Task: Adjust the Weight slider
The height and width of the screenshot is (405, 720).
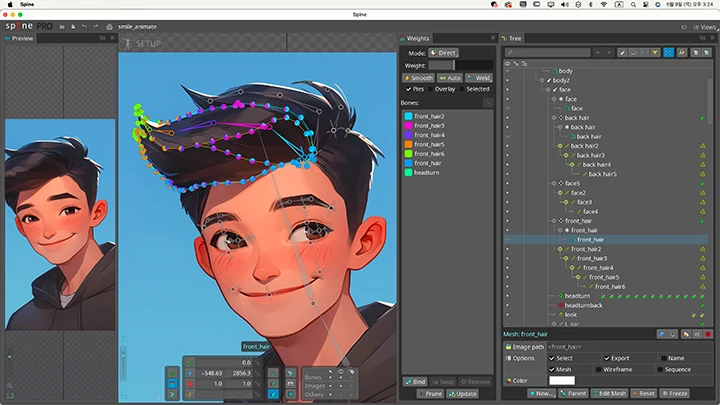Action: (x=461, y=65)
